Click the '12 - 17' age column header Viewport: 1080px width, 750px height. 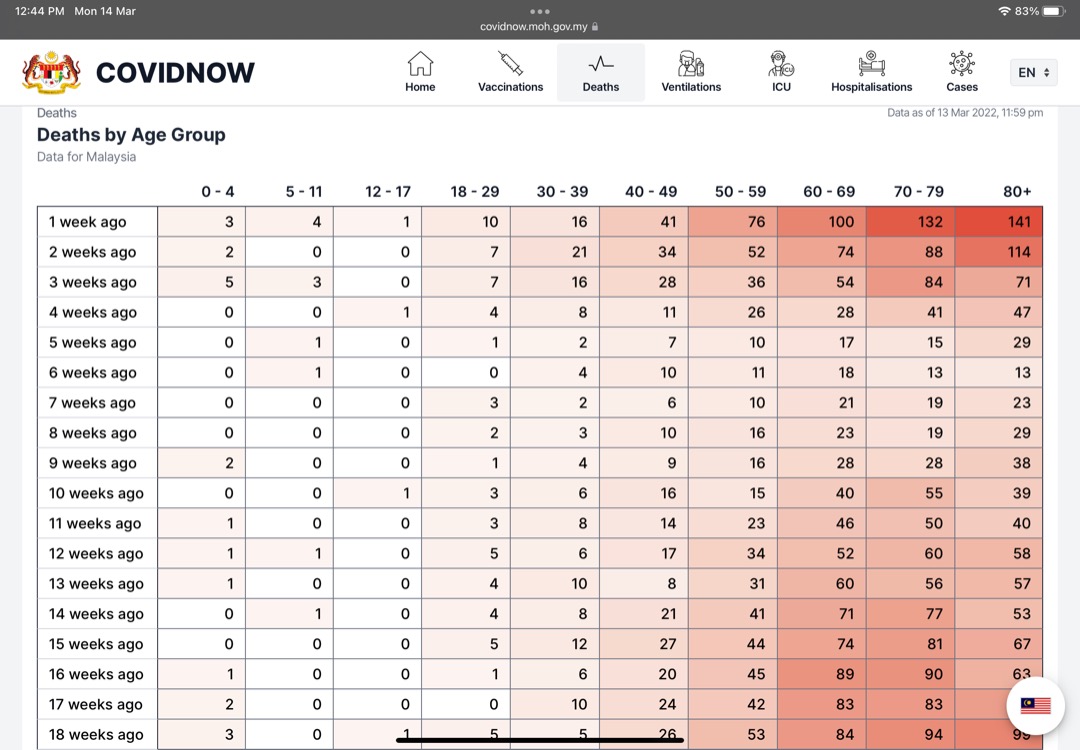tap(388, 191)
